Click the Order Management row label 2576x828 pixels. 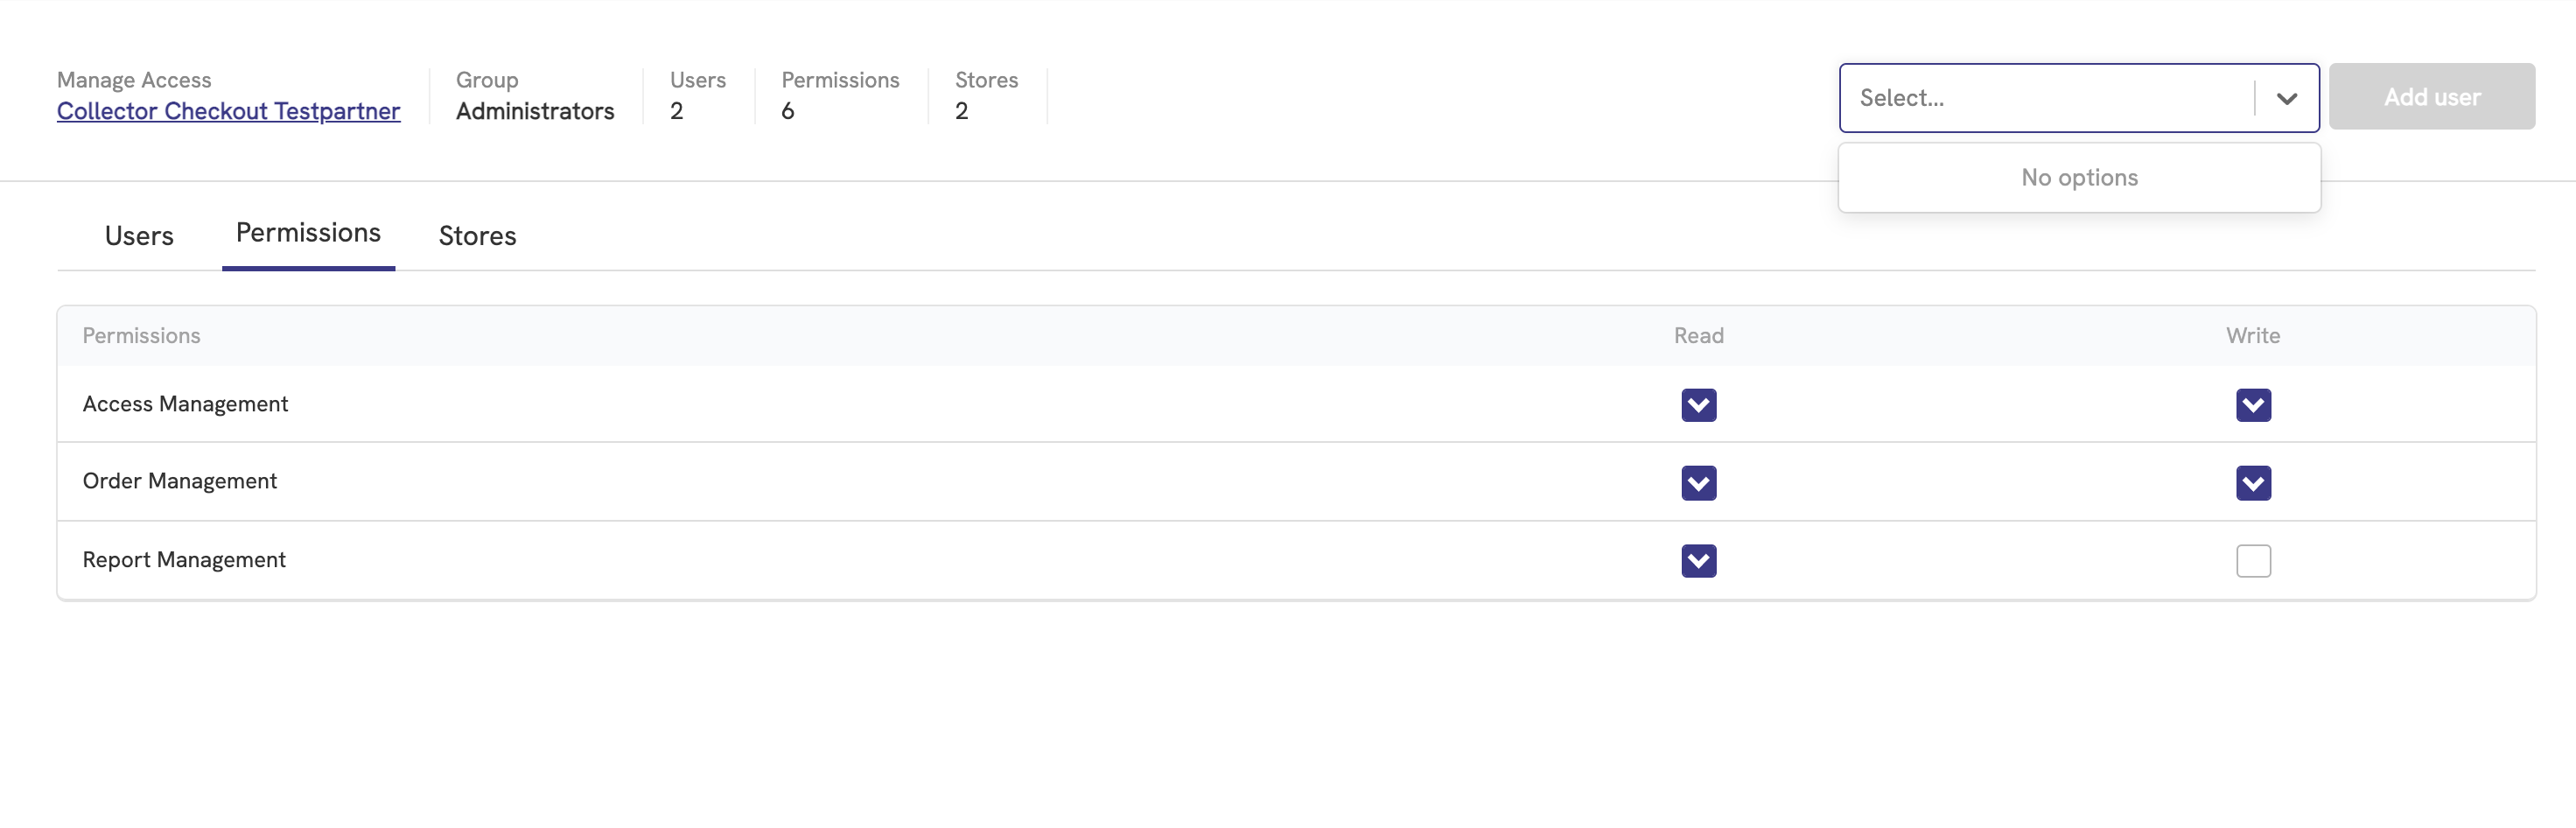tap(179, 481)
